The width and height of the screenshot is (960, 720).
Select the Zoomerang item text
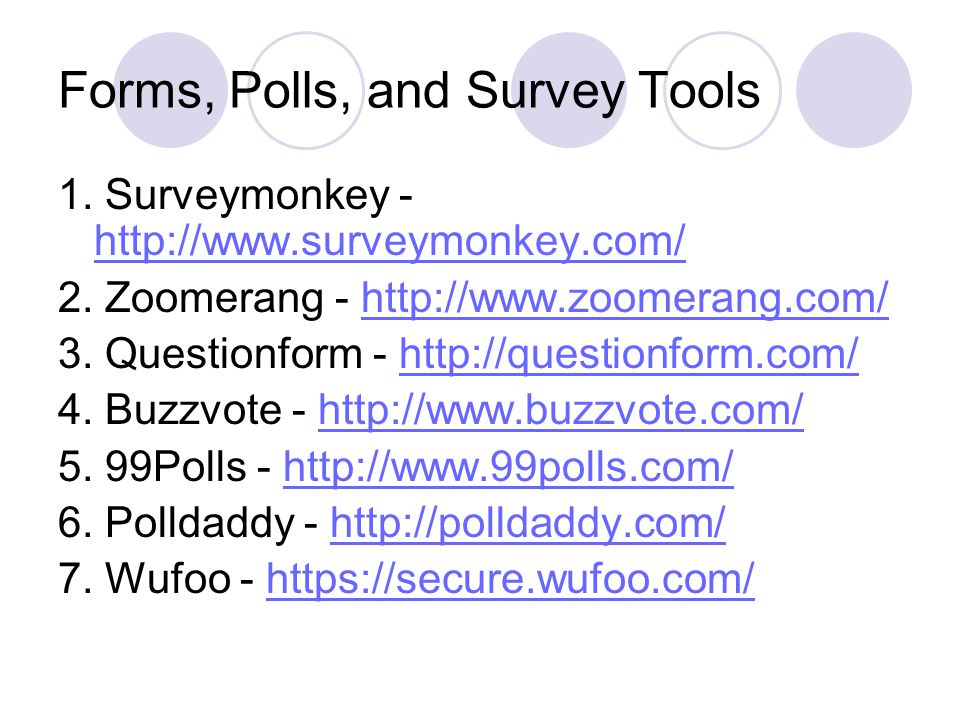[214, 300]
